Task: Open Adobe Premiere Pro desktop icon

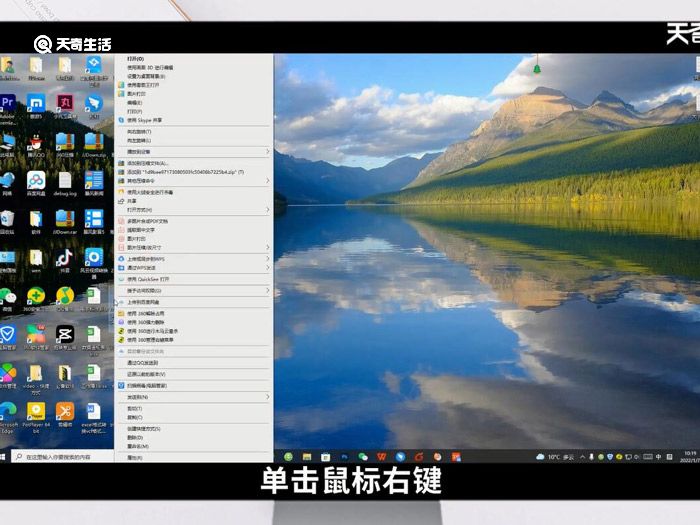Action: pyautogui.click(x=8, y=104)
